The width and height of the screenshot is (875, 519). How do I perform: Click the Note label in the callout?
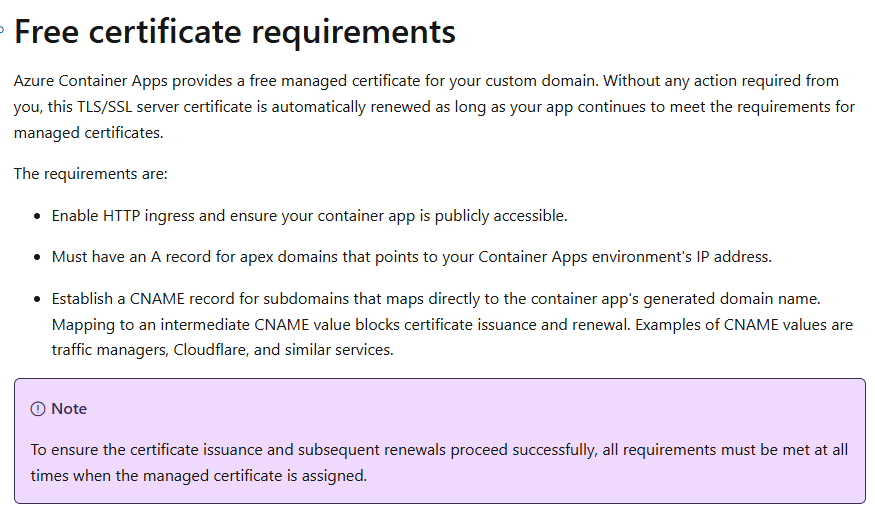[69, 409]
